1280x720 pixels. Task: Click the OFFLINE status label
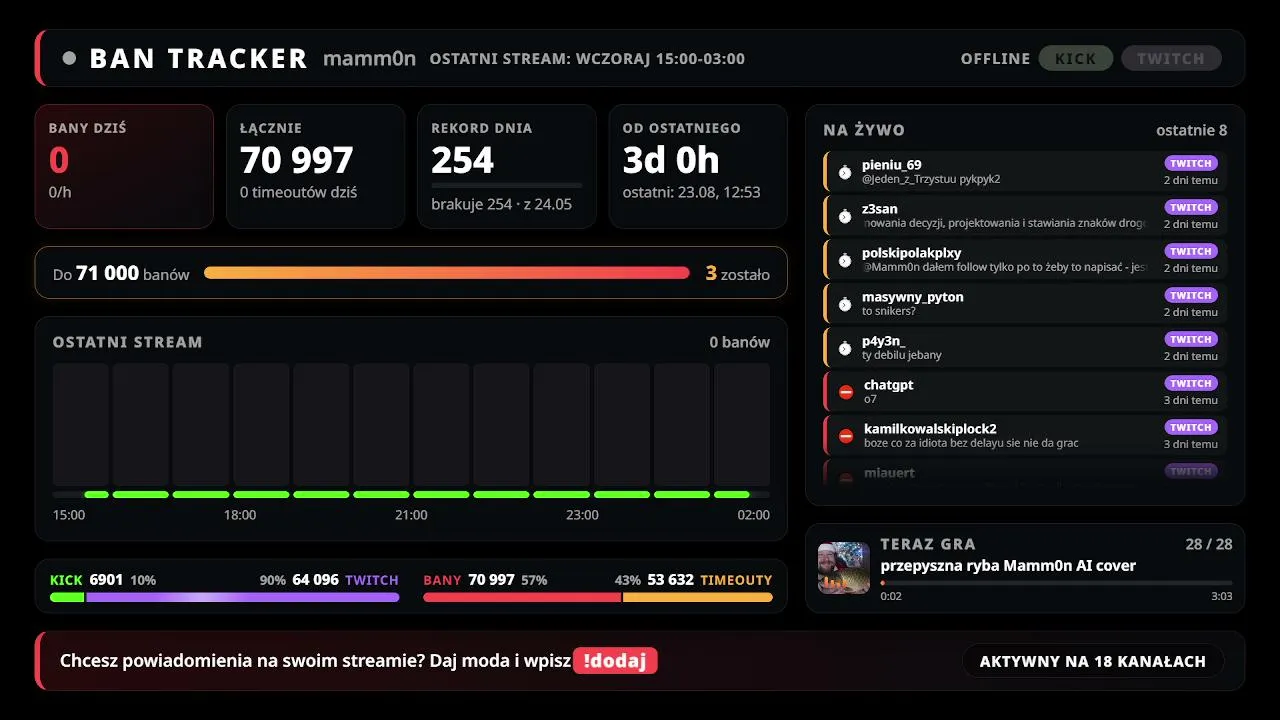[995, 59]
